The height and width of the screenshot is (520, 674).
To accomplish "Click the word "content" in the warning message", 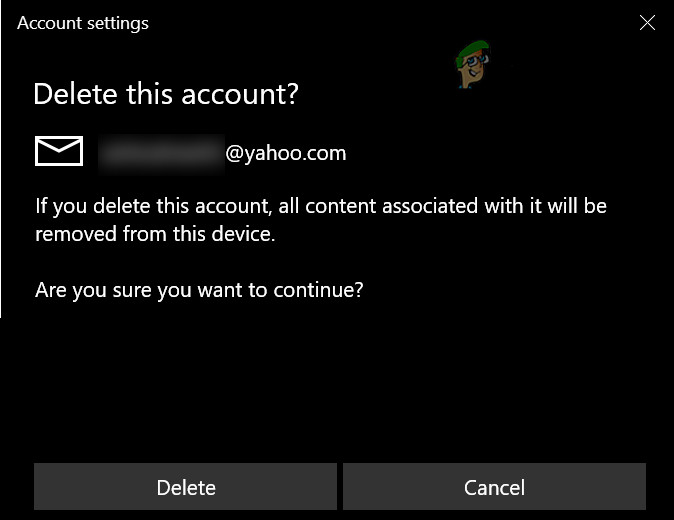I will 341,206.
